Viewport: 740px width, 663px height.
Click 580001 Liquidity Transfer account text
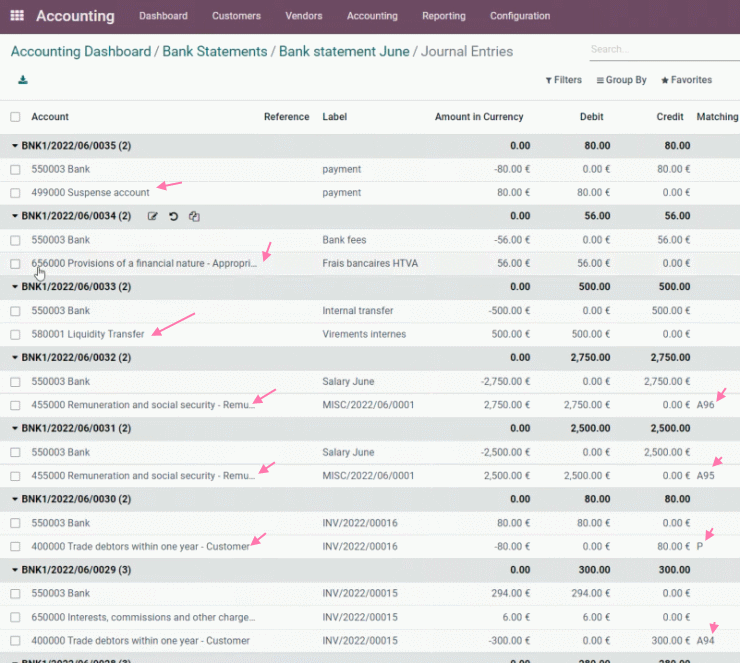88,334
